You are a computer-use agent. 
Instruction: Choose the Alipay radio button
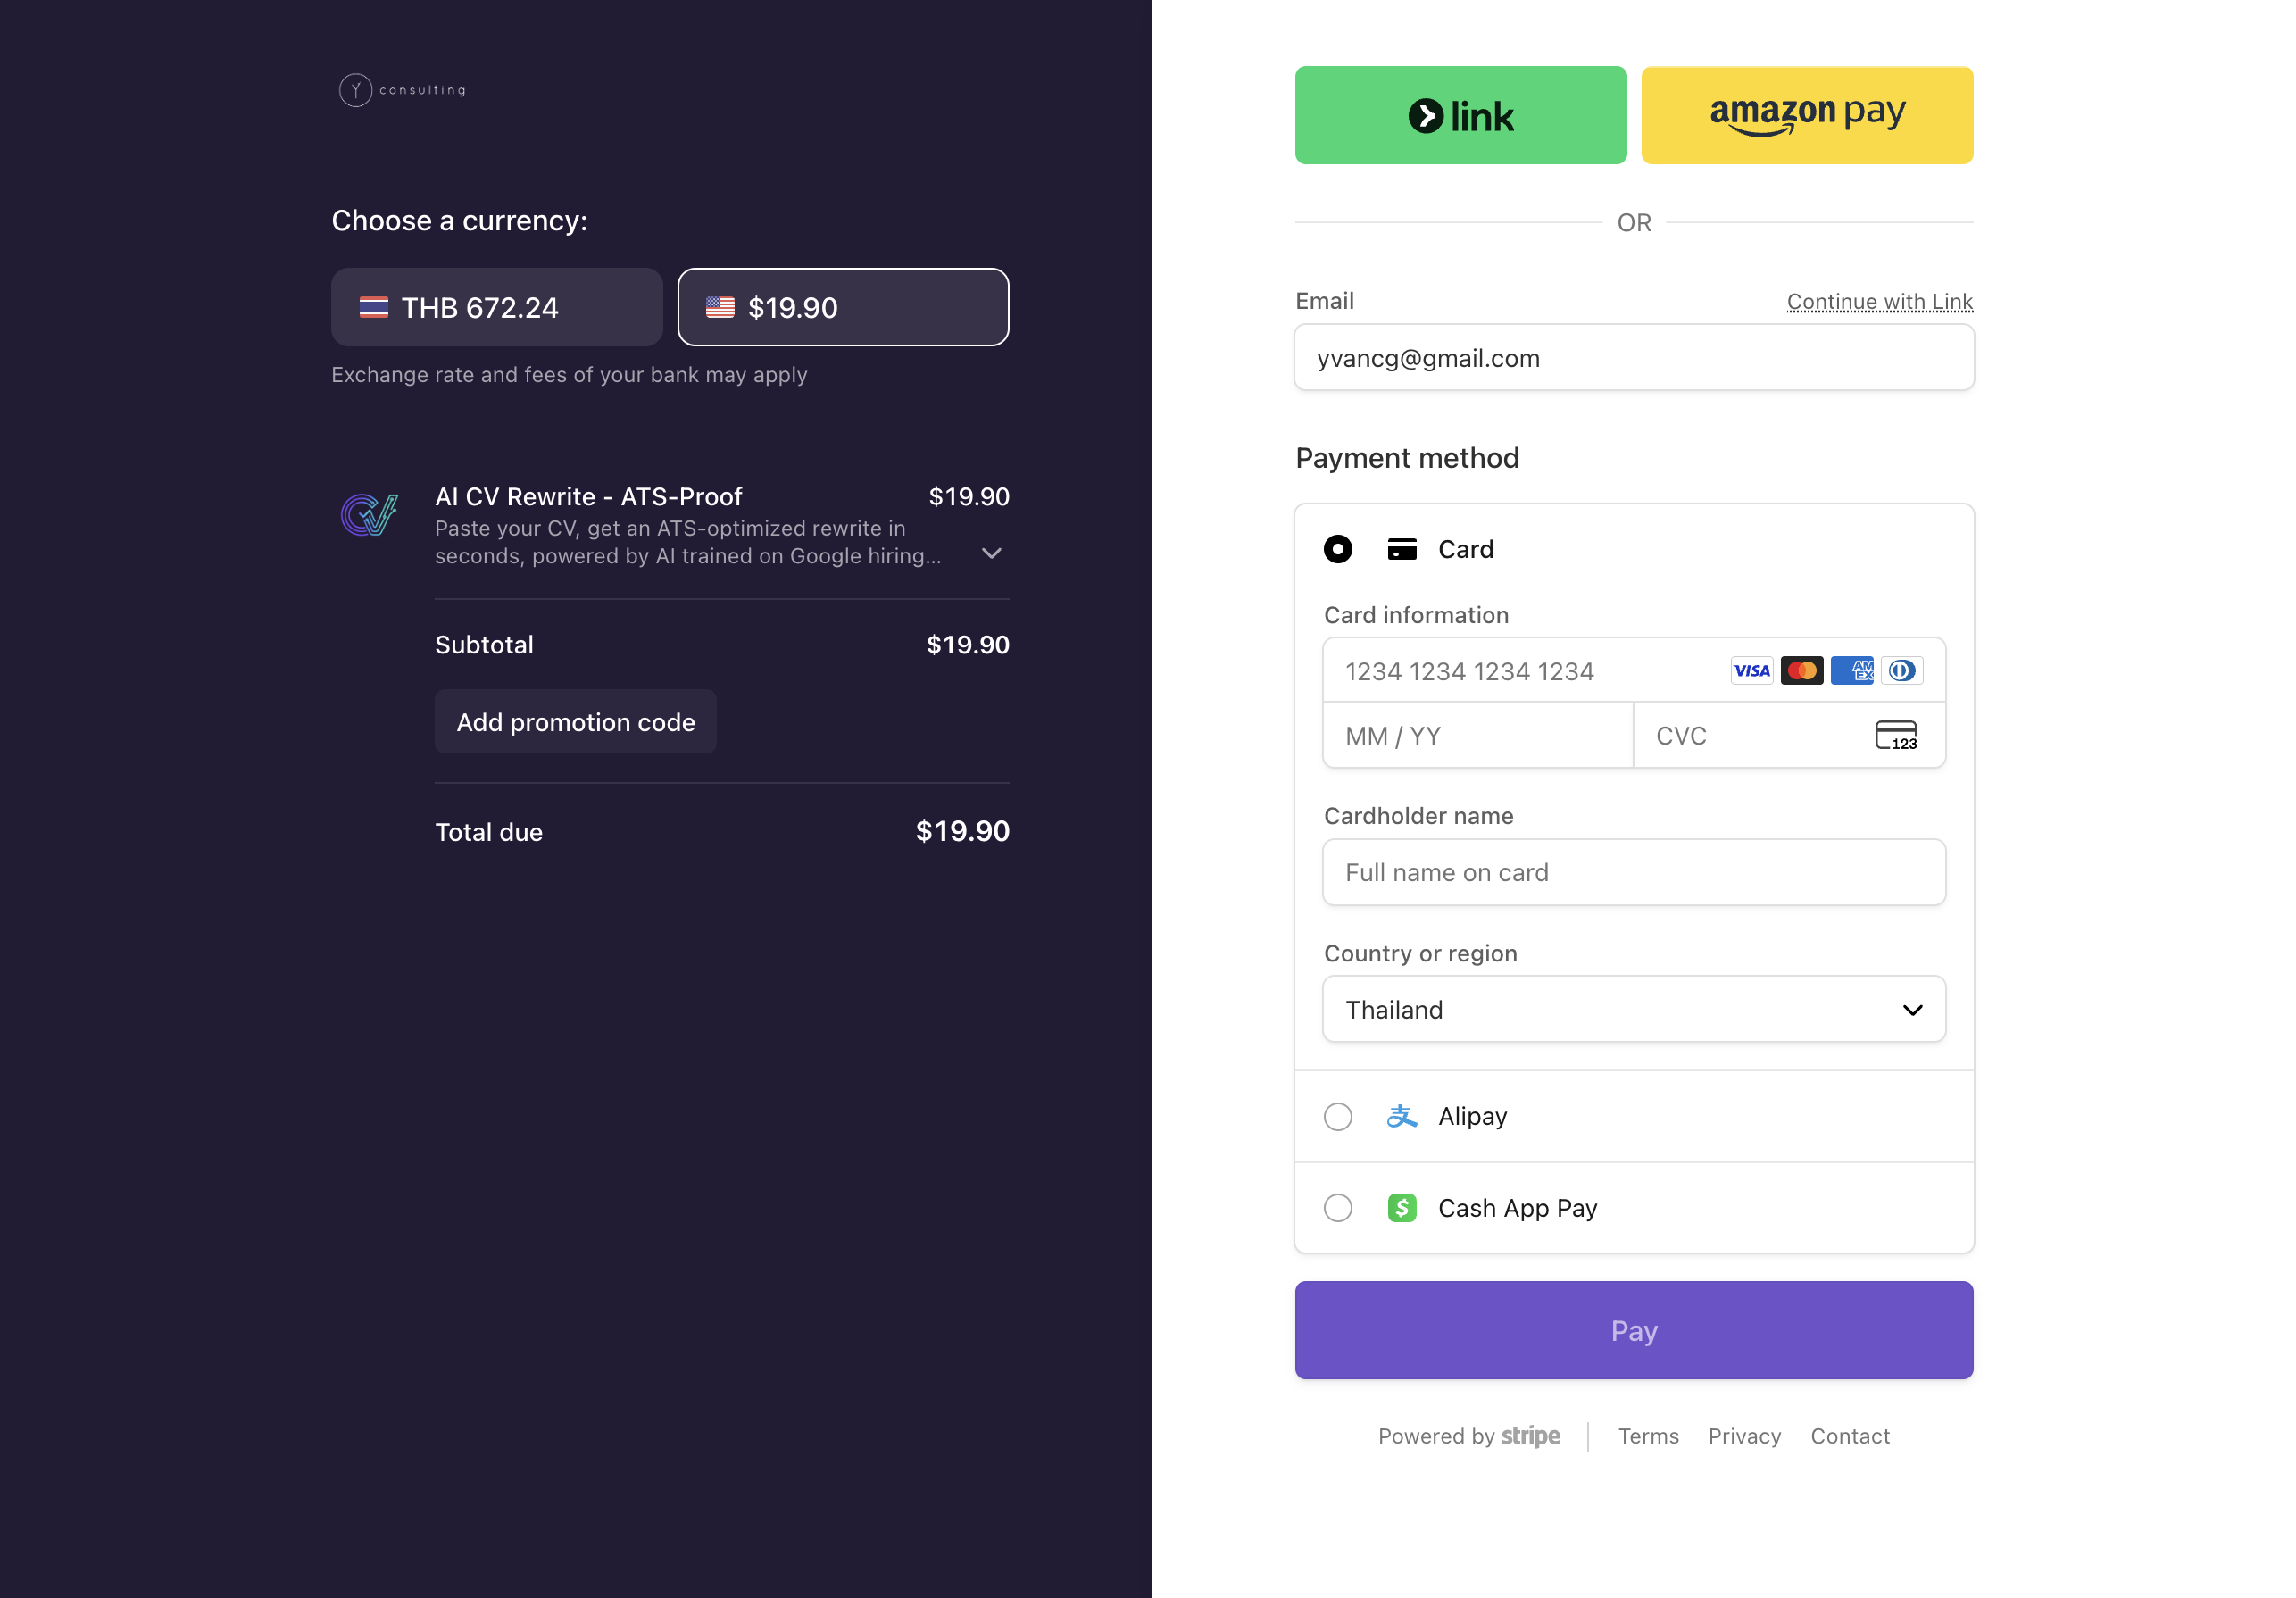(x=1337, y=1116)
